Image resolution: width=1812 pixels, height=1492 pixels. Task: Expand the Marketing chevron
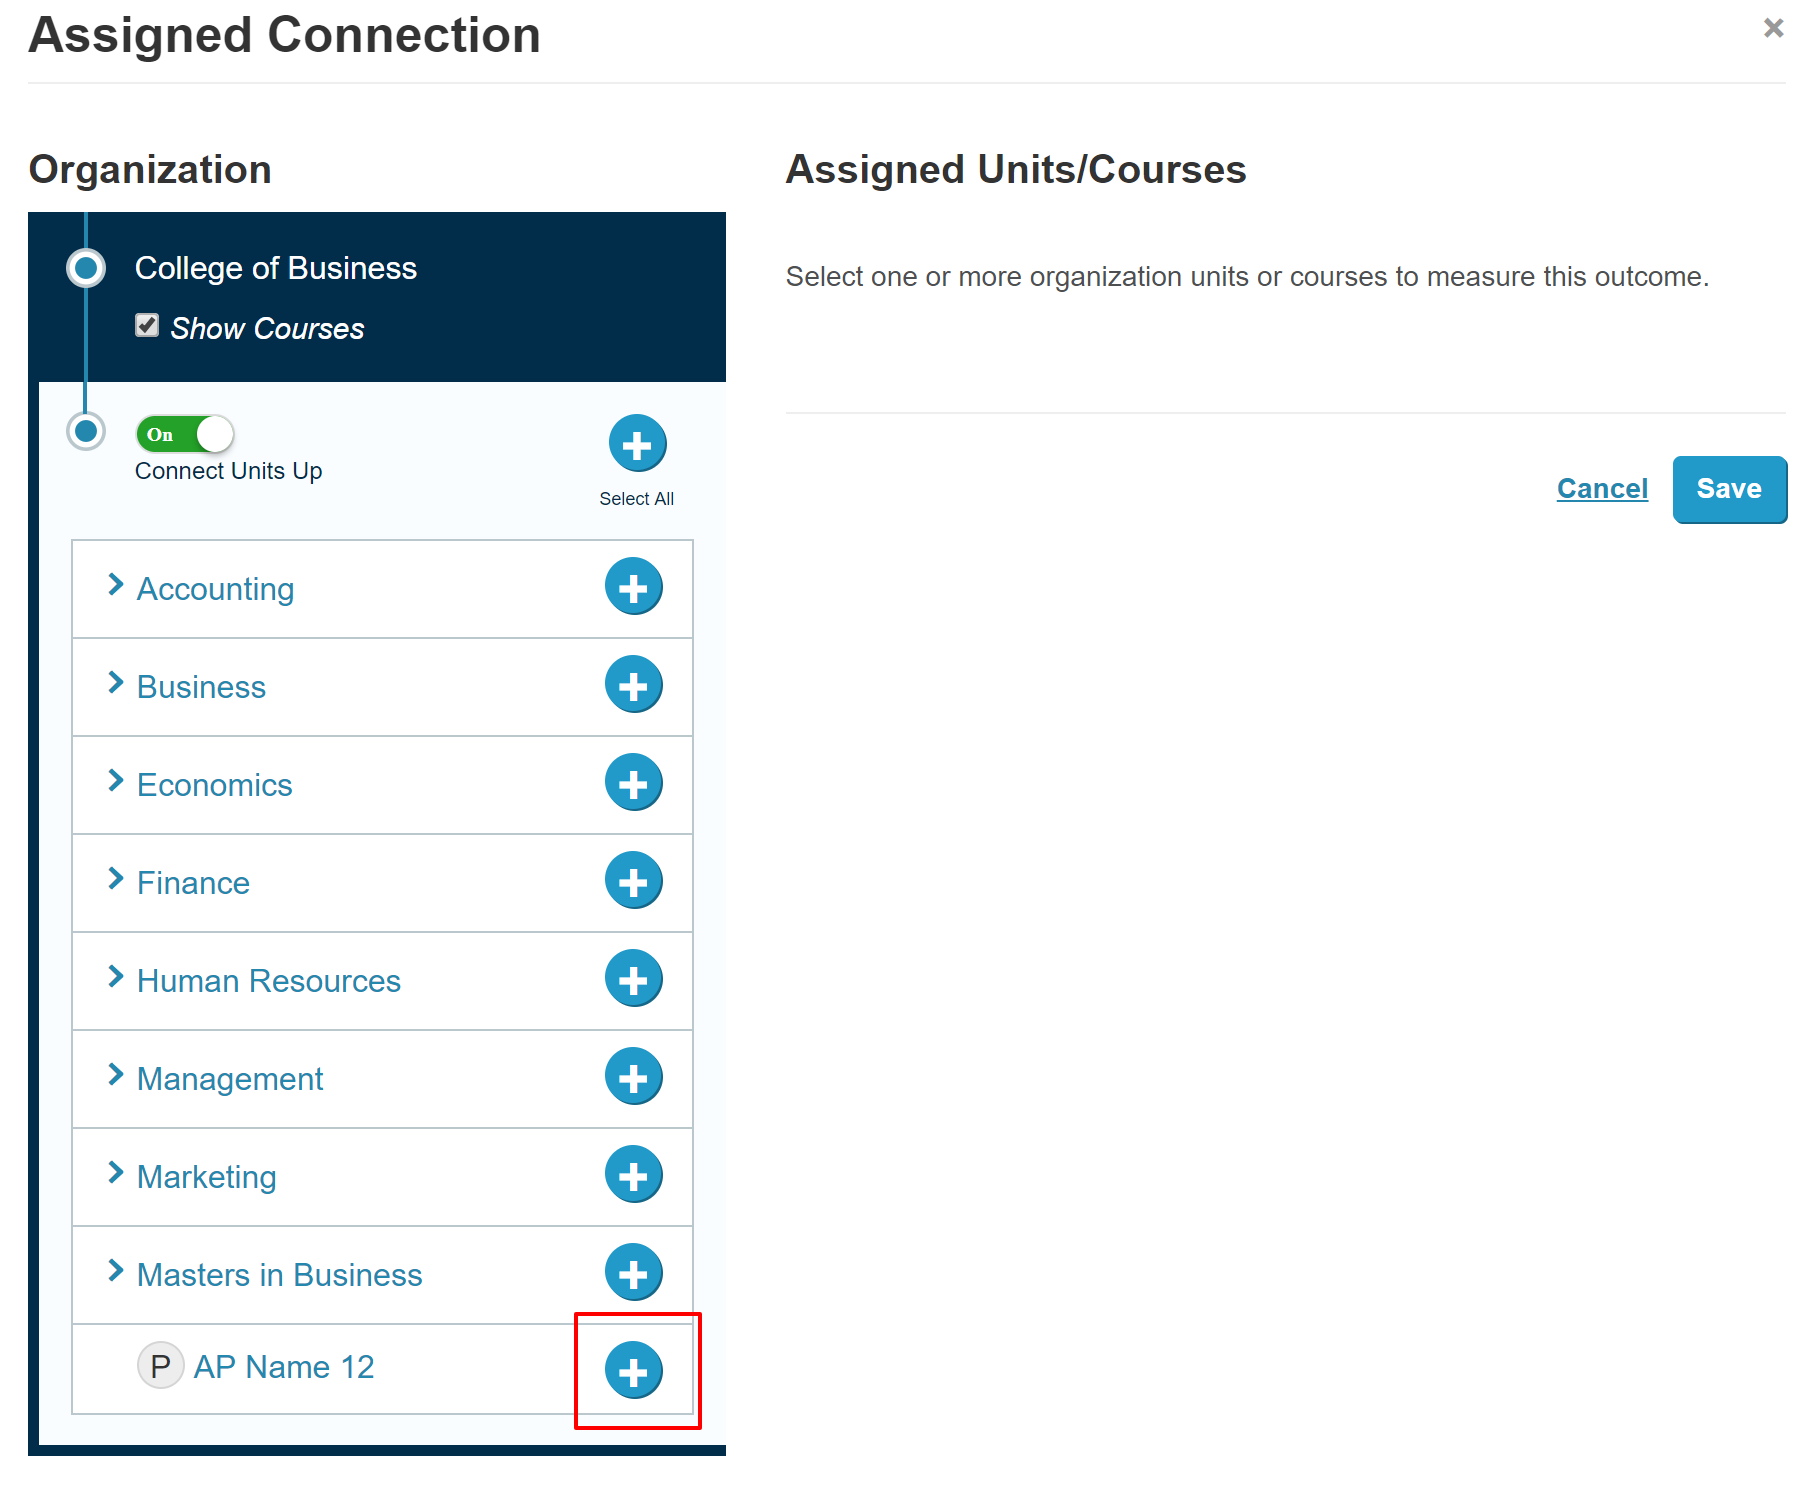coord(116,1173)
